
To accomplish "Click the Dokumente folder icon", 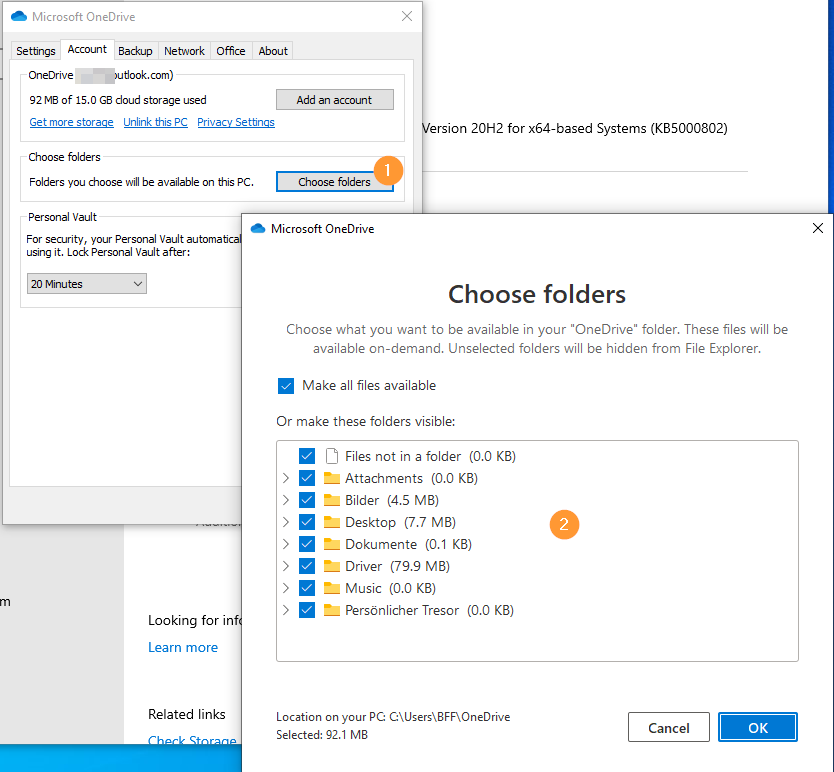I will click(332, 544).
